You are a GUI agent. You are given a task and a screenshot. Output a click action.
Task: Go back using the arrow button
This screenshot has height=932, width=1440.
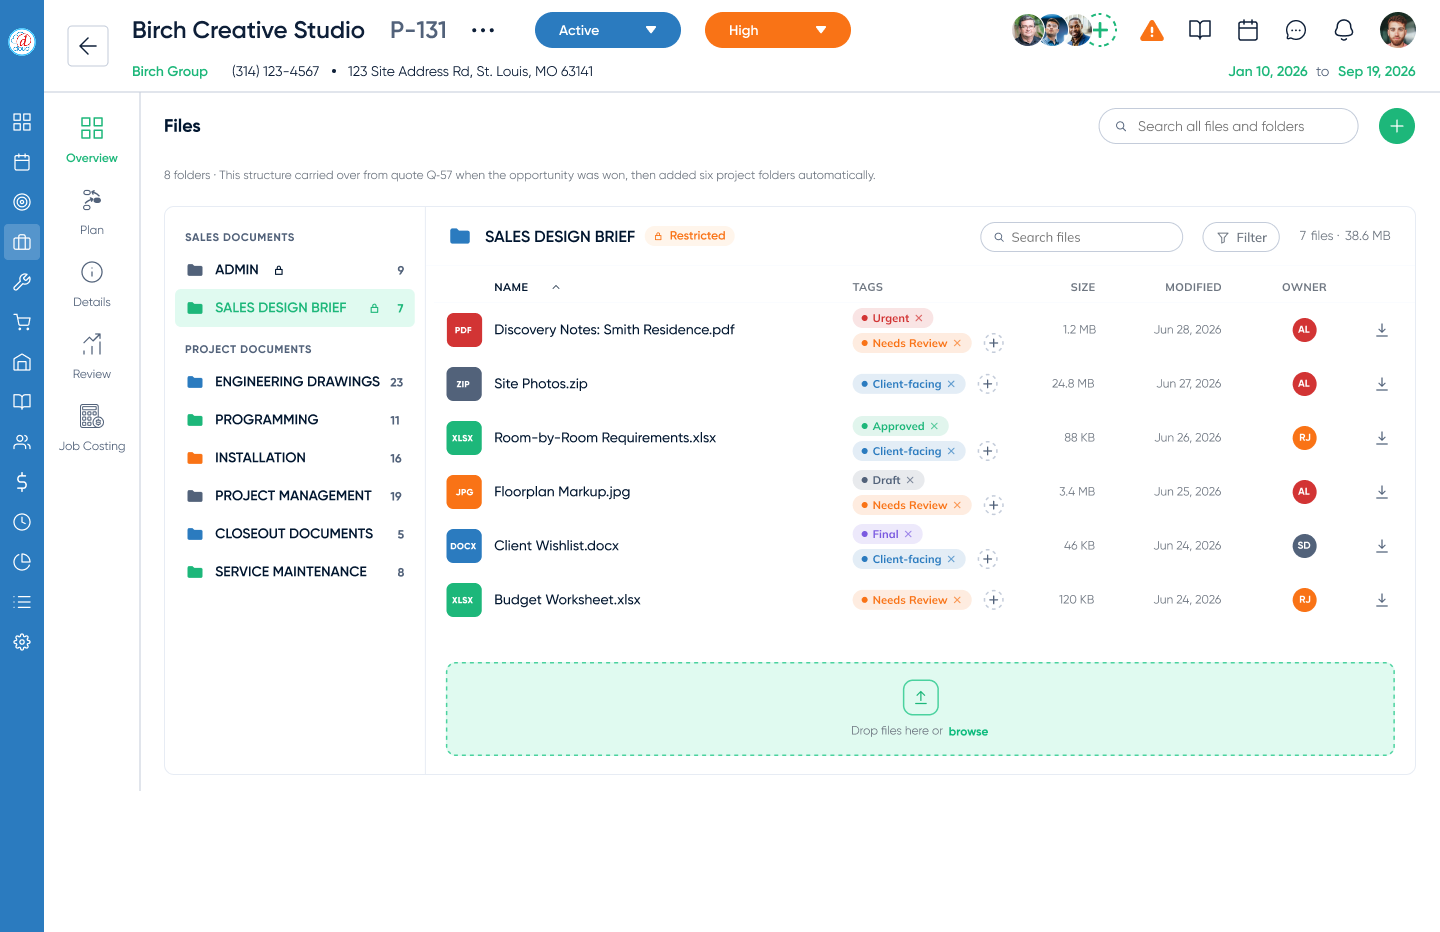88,46
